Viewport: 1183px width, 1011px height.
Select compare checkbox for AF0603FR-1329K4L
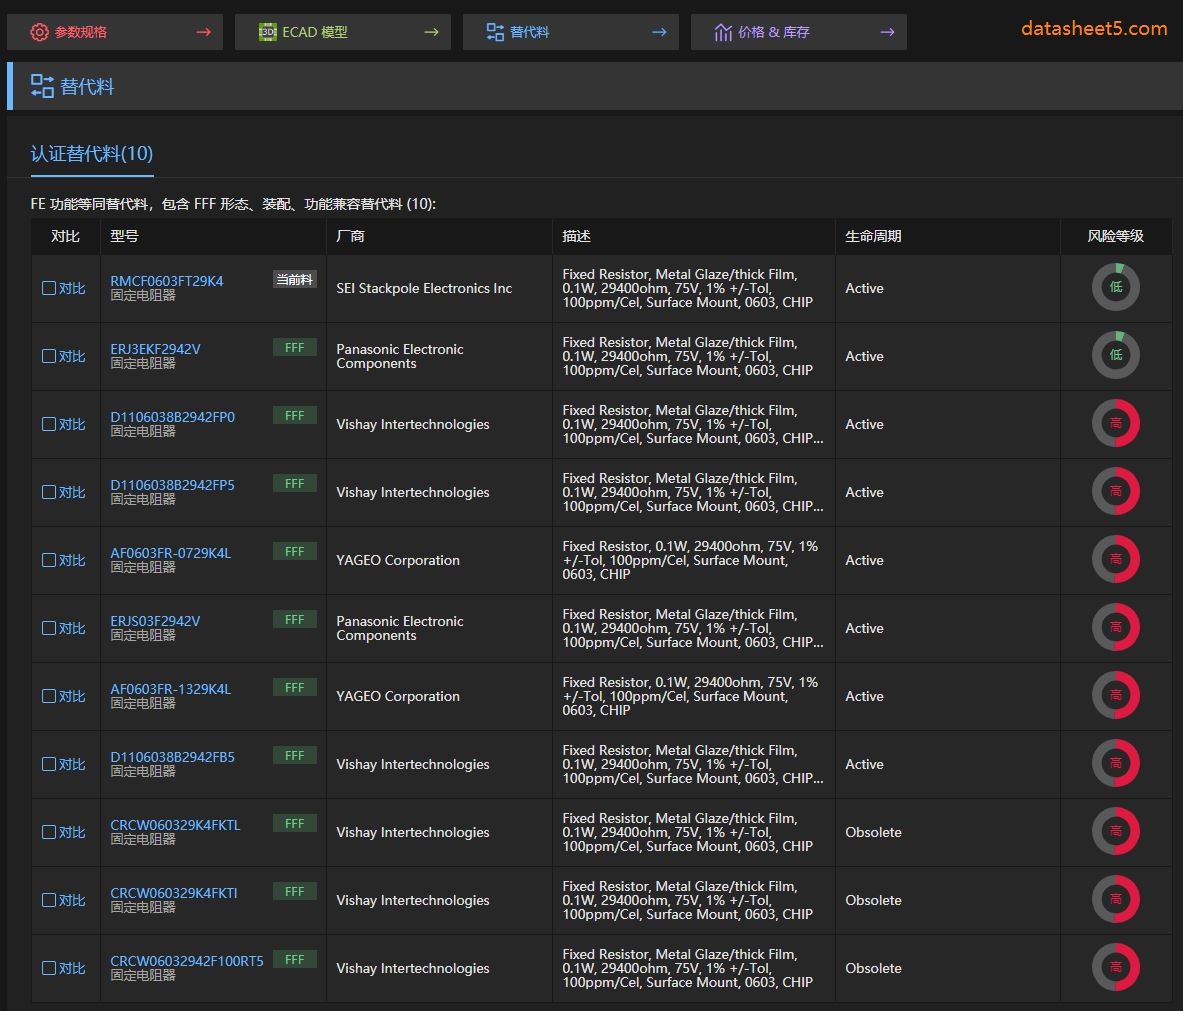point(49,696)
